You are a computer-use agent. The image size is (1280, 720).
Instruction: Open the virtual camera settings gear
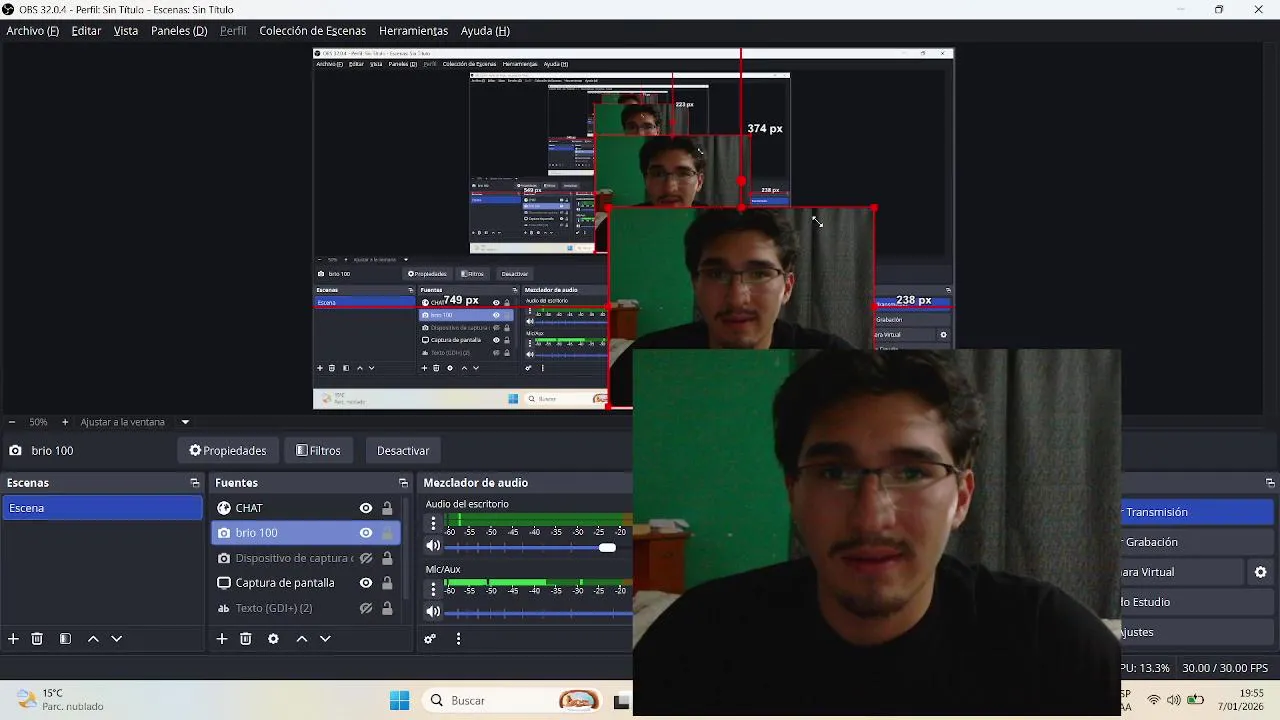(1260, 572)
